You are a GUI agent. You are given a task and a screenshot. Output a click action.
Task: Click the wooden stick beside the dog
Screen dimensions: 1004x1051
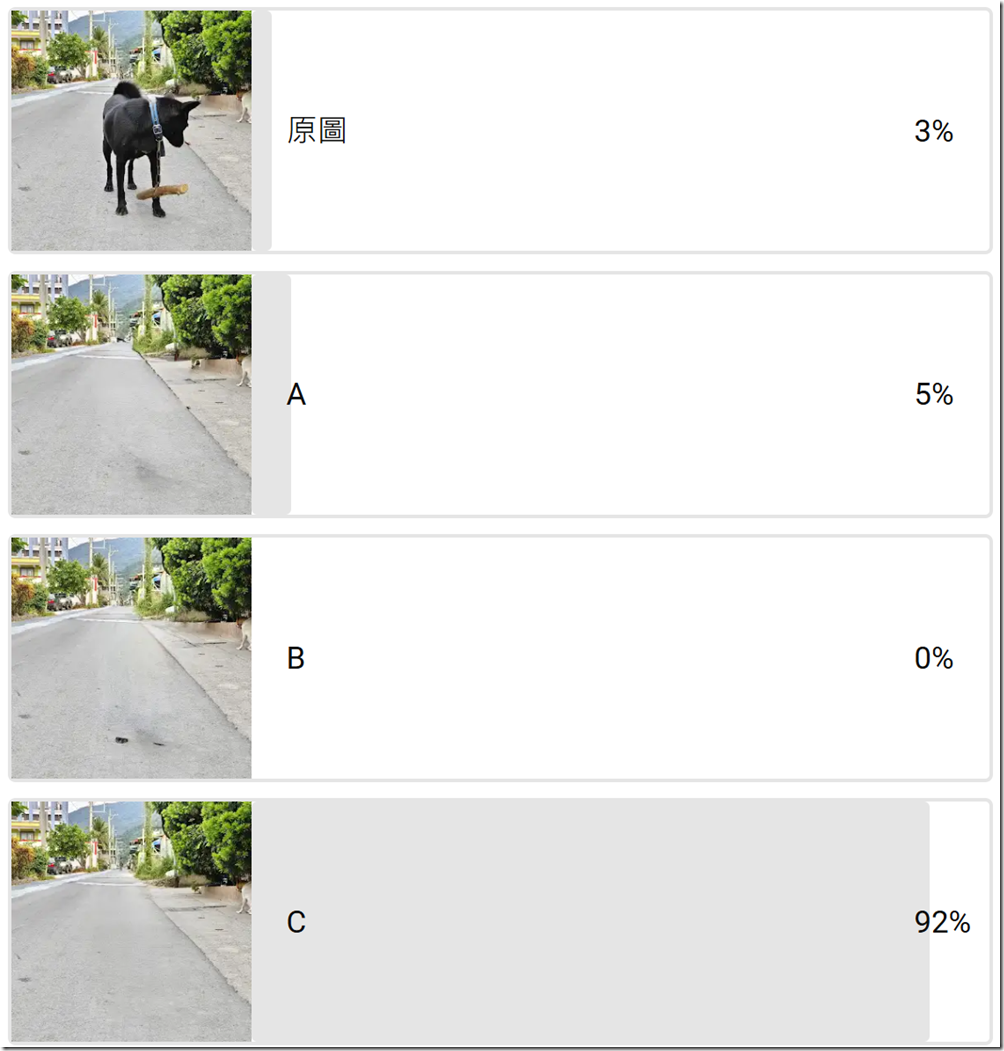(x=162, y=191)
